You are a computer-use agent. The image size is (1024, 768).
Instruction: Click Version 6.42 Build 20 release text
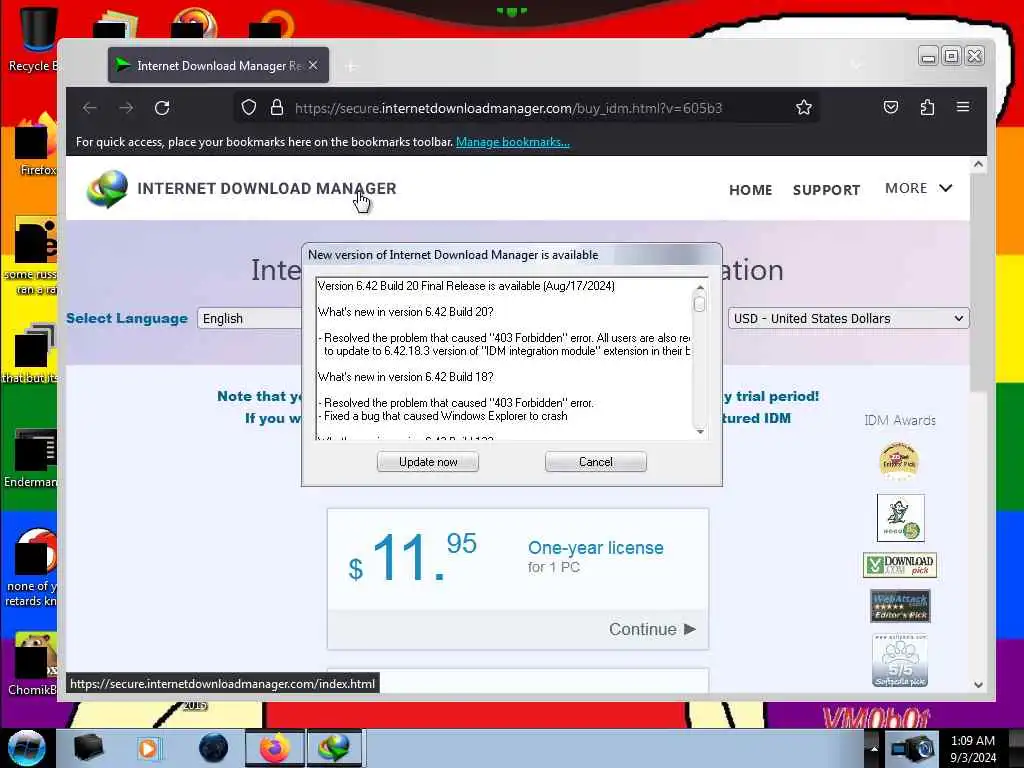pyautogui.click(x=466, y=285)
